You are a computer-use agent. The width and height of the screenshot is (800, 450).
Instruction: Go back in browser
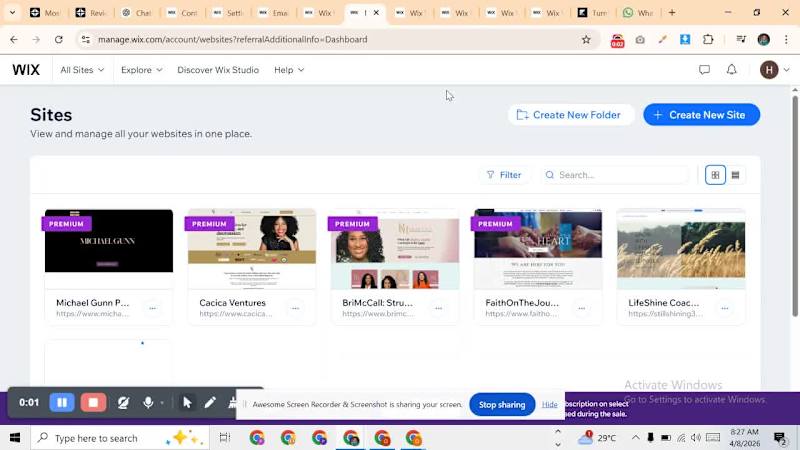pyautogui.click(x=14, y=39)
